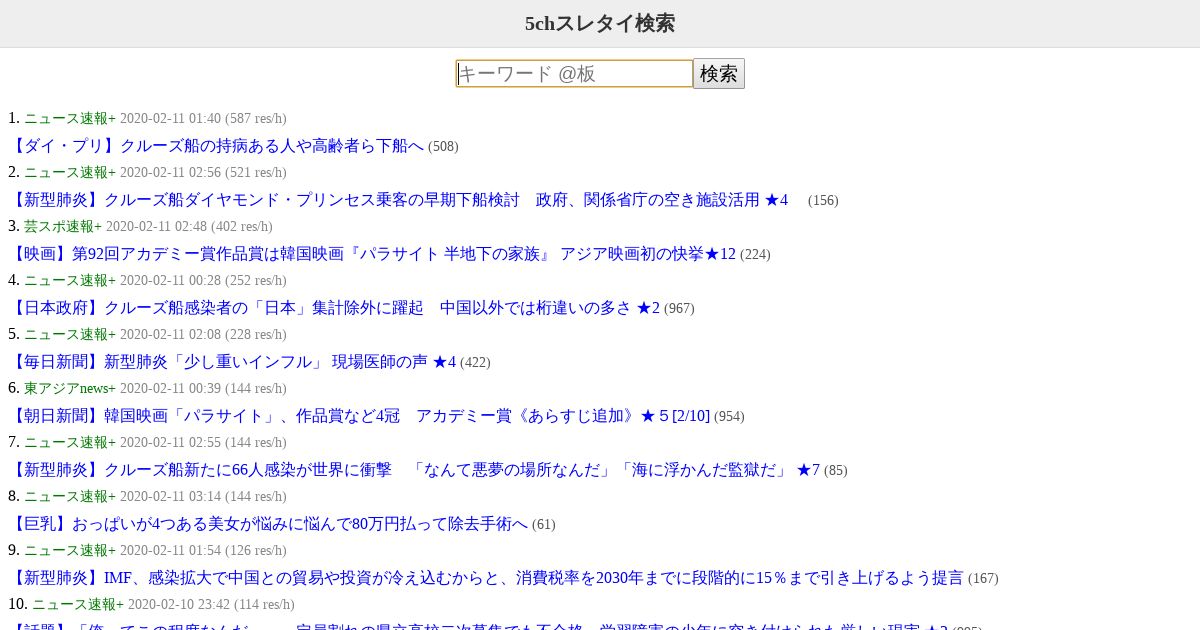Image resolution: width=1200 pixels, height=630 pixels.
Task: Open thread 【ダイ・プリ】クルーズ船の持病ある人や高齢者ら下船へ
Action: (216, 146)
